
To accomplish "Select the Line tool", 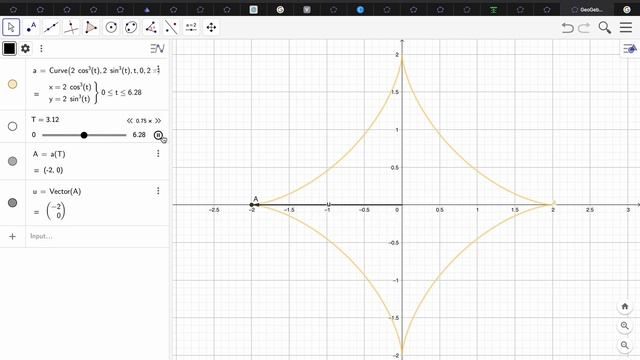I will pyautogui.click(x=51, y=27).
